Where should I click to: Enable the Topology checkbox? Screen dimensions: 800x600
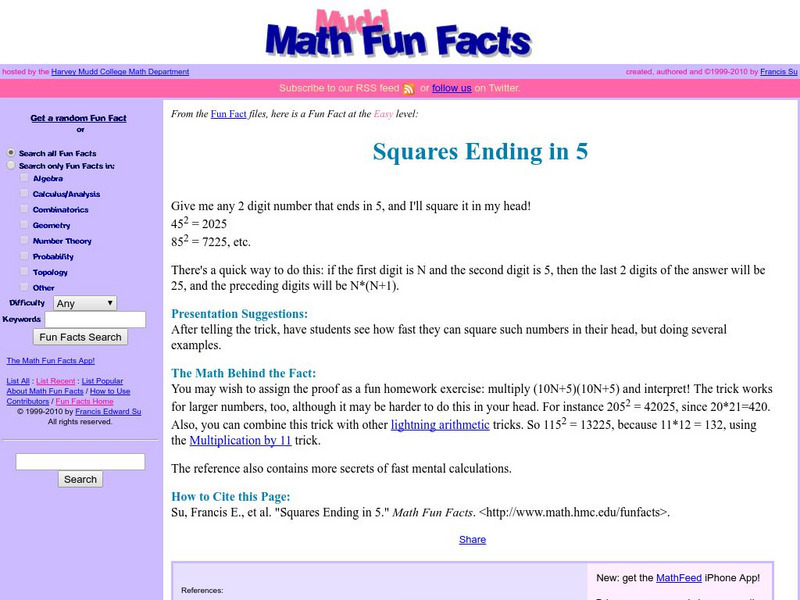pos(24,271)
